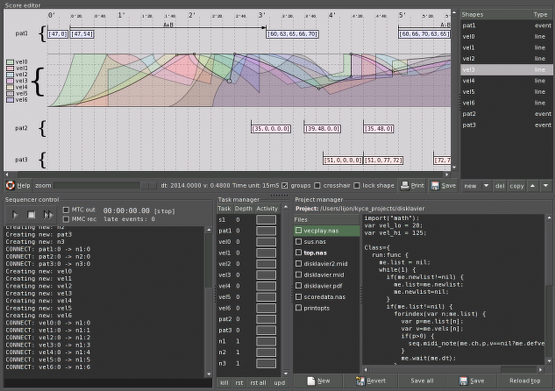Click the code editor vertical scrollbar
Screen dimensions: 555x391
click(549, 289)
